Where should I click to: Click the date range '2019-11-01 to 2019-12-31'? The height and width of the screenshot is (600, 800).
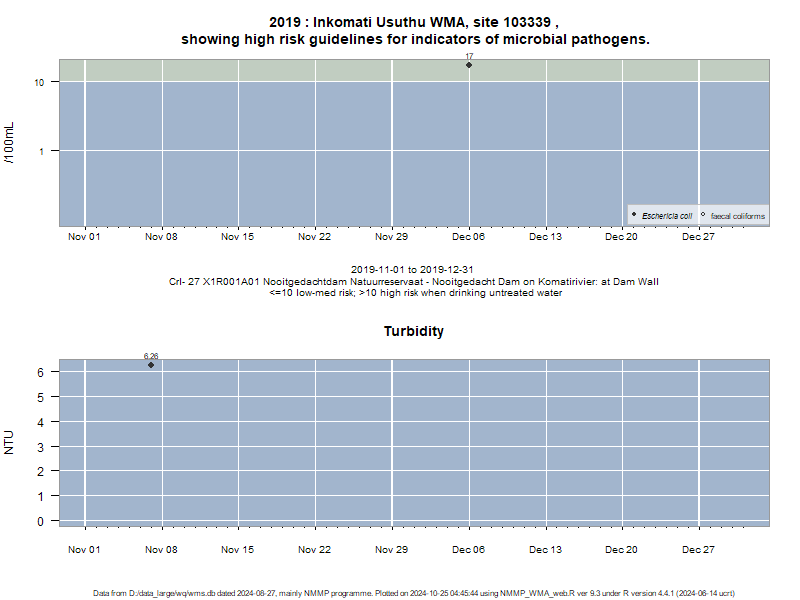pyautogui.click(x=412, y=269)
